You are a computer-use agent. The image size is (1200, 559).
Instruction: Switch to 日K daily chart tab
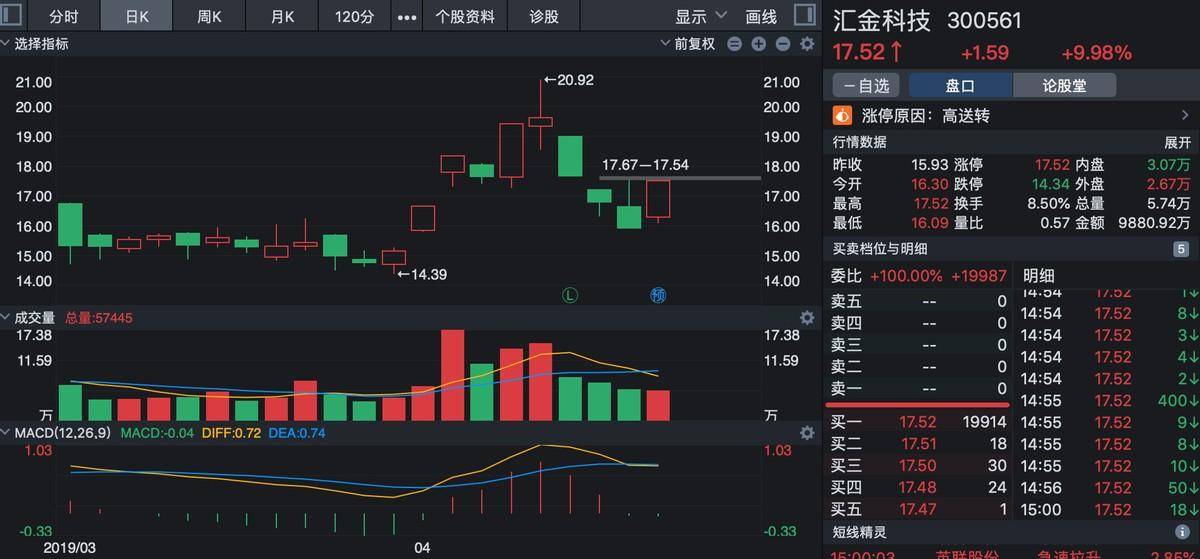click(x=137, y=17)
